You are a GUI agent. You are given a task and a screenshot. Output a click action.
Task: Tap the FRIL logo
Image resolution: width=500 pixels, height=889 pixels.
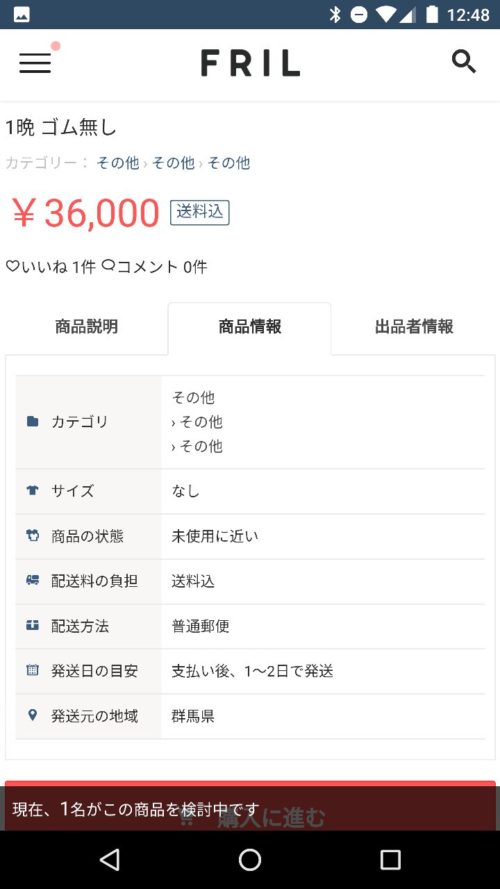pos(250,63)
